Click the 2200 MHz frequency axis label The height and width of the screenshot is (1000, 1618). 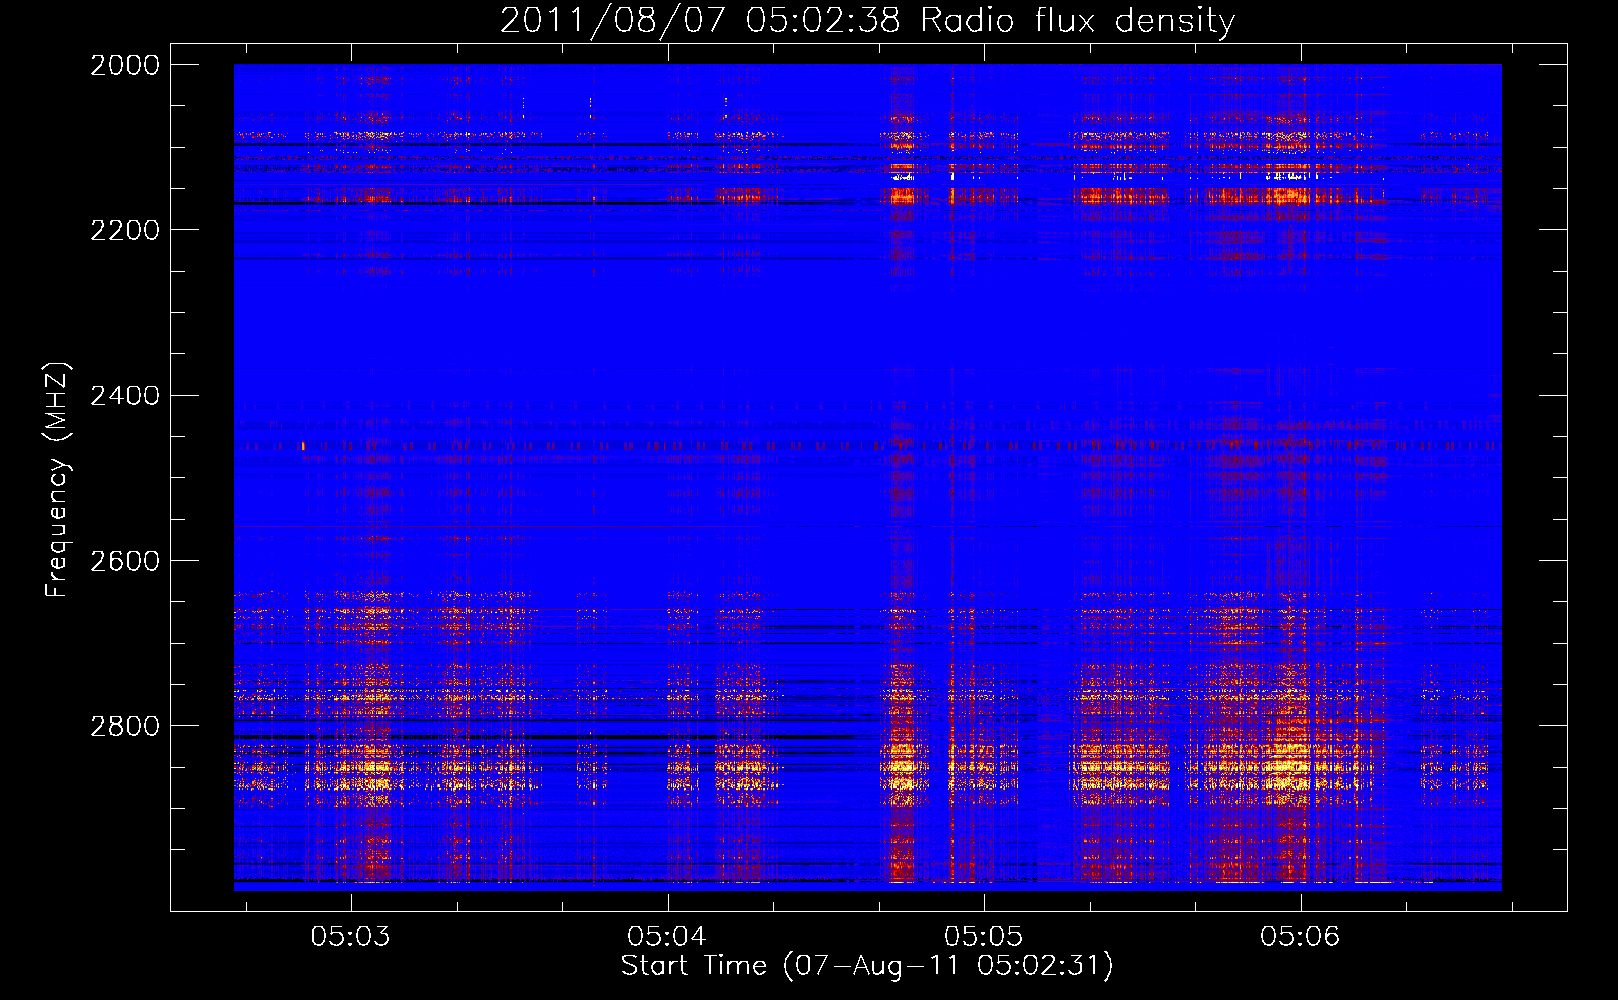(x=125, y=230)
